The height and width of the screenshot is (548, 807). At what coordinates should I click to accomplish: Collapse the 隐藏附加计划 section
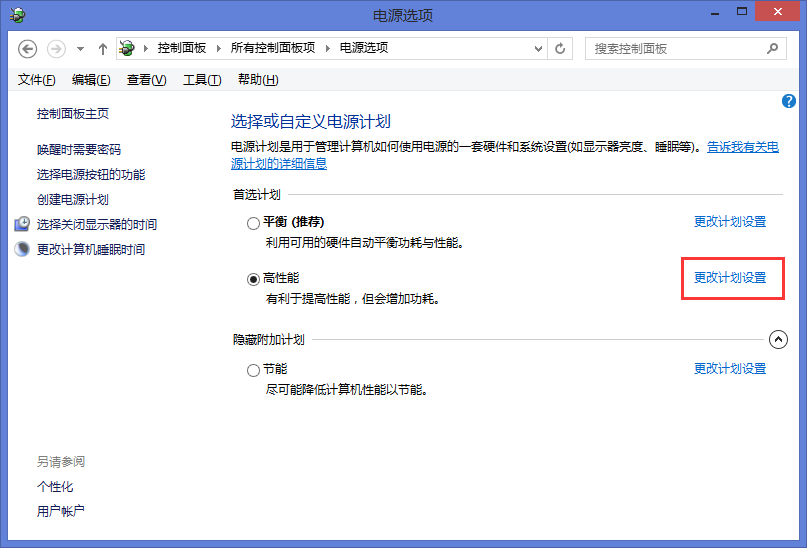(779, 340)
